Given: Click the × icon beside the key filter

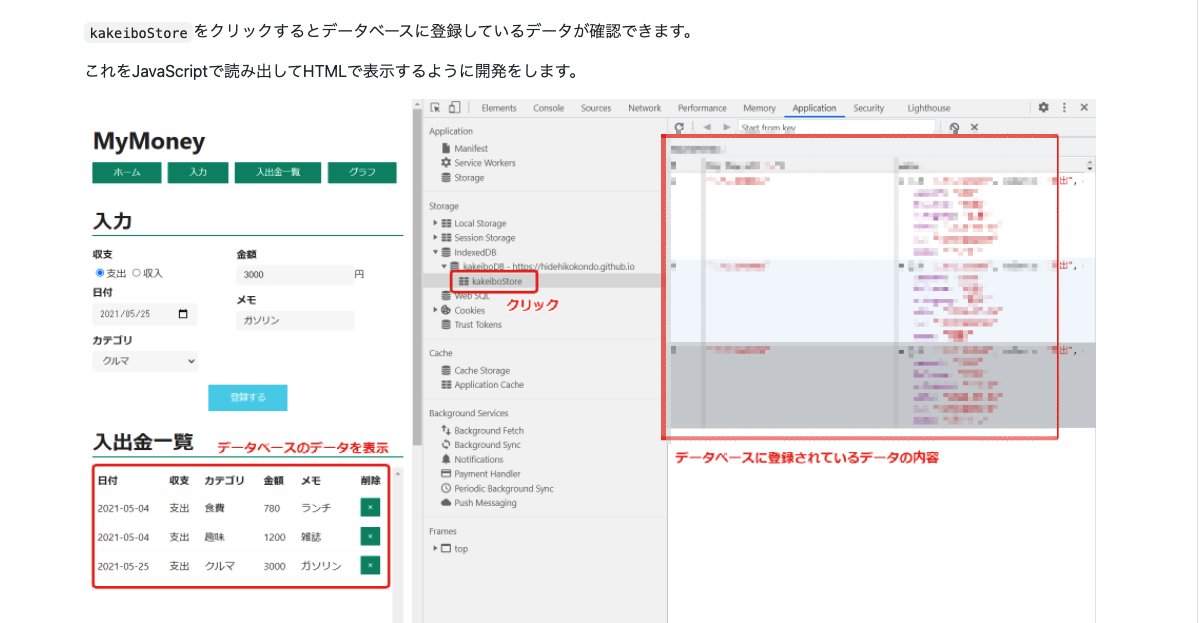Looking at the screenshot, I should pos(973,126).
